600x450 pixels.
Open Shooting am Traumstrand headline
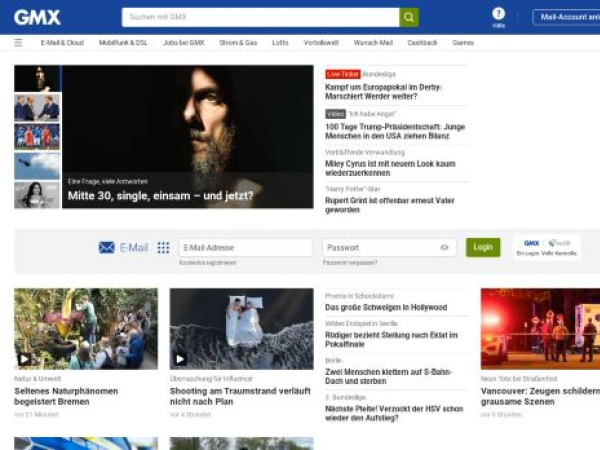click(240, 396)
